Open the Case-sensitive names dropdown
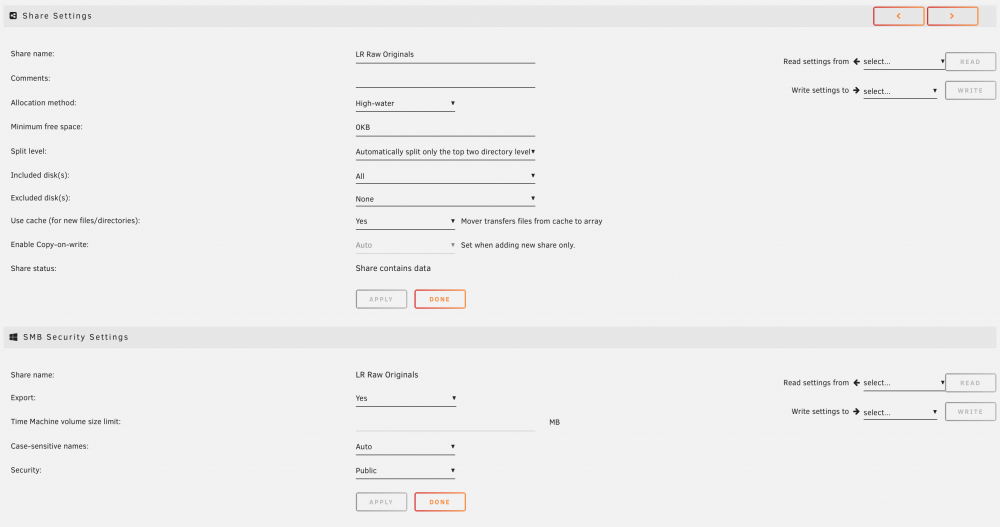 (405, 447)
